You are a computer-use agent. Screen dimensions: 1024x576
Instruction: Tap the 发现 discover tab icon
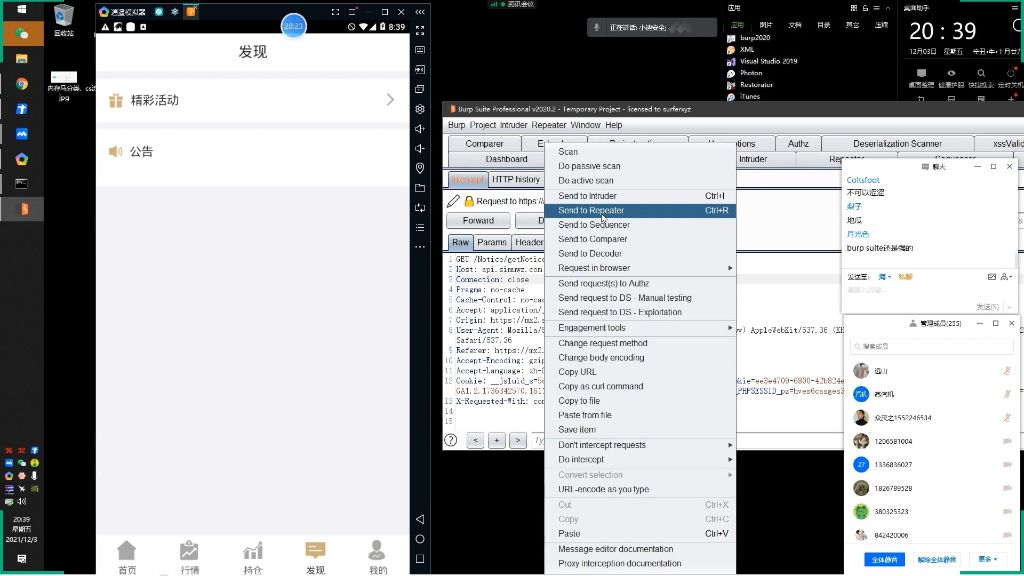(x=315, y=551)
